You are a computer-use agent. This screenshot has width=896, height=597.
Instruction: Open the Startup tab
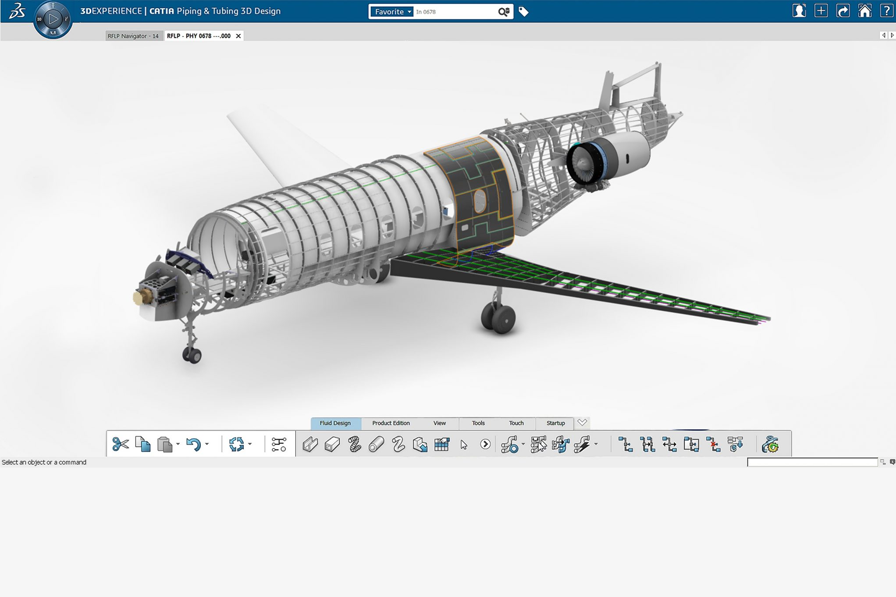[555, 423]
